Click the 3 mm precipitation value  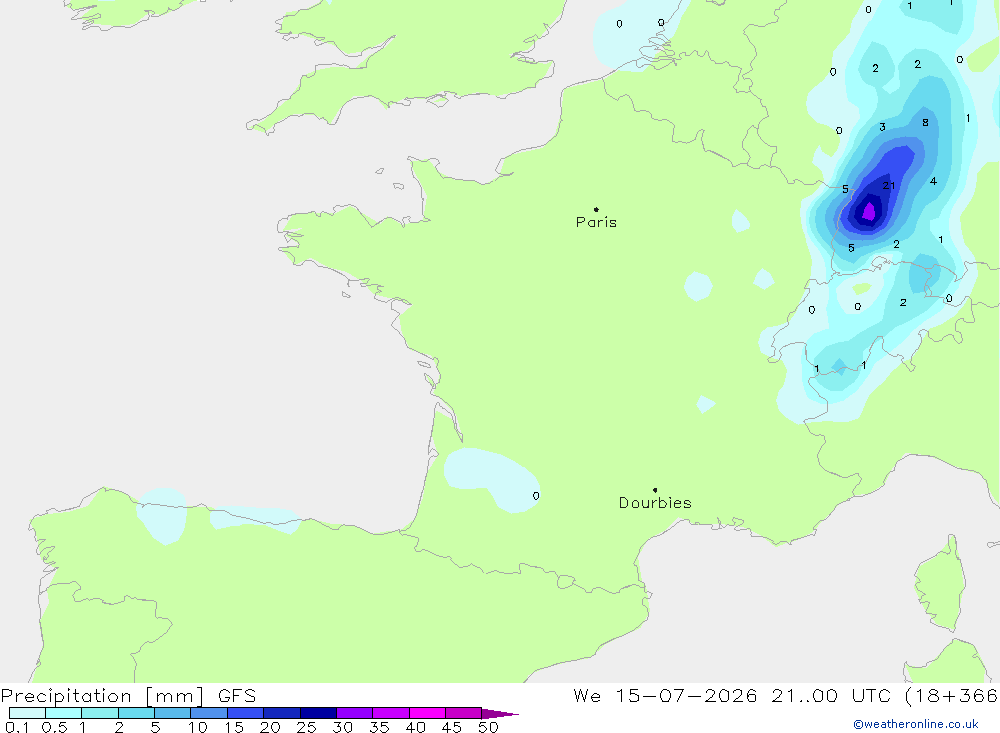tap(883, 127)
